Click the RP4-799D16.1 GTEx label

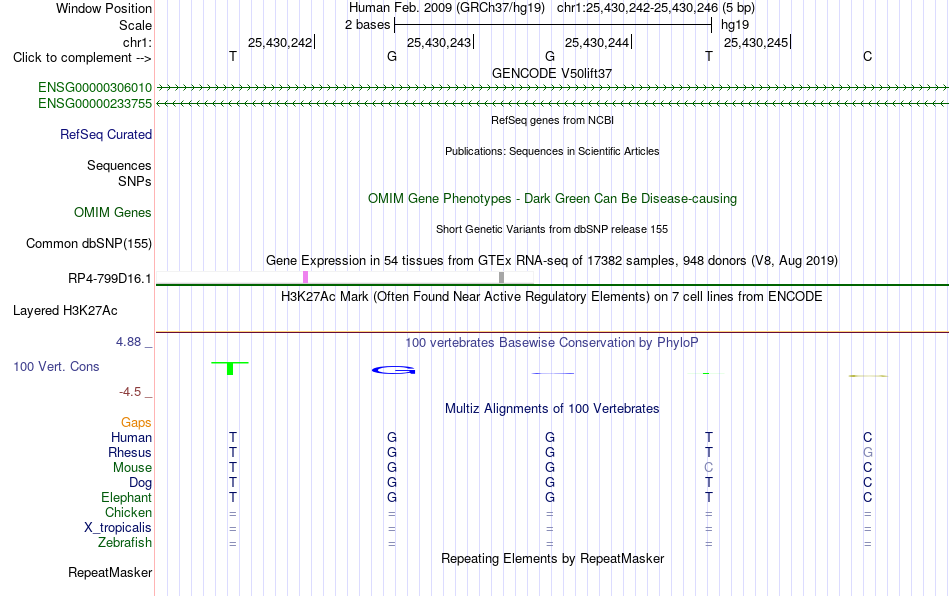pyautogui.click(x=110, y=279)
